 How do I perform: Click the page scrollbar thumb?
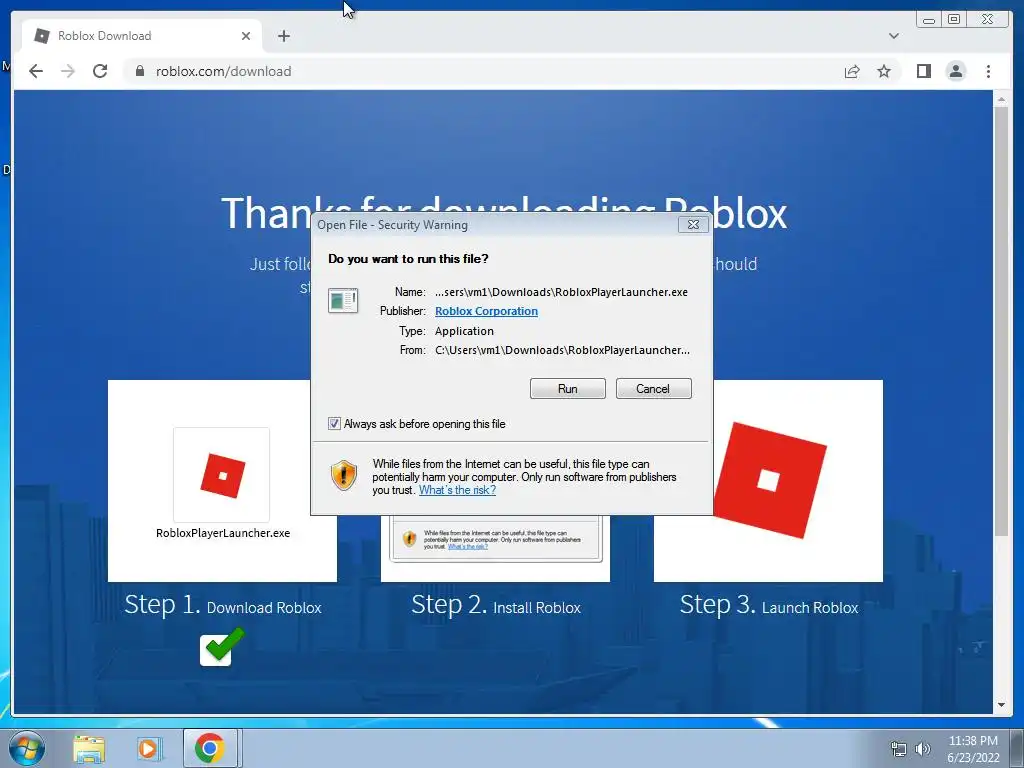coord(1001,320)
